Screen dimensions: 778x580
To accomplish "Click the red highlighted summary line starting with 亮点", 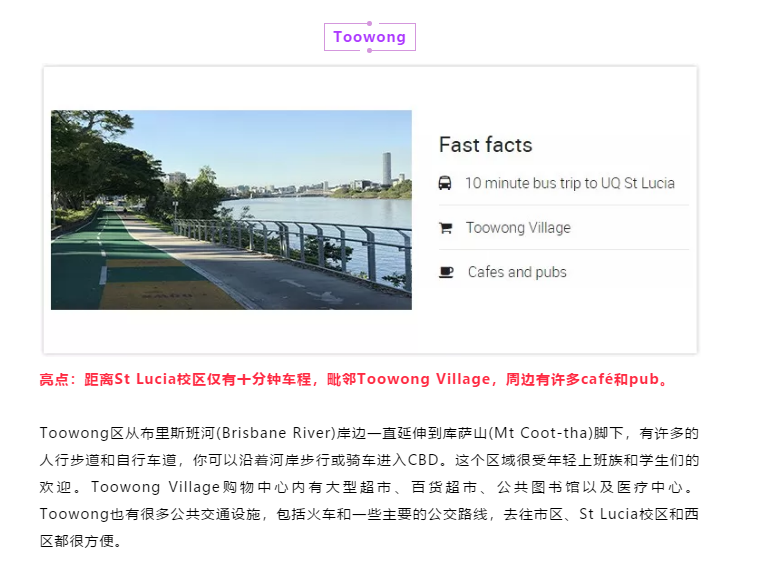I will pos(353,380).
